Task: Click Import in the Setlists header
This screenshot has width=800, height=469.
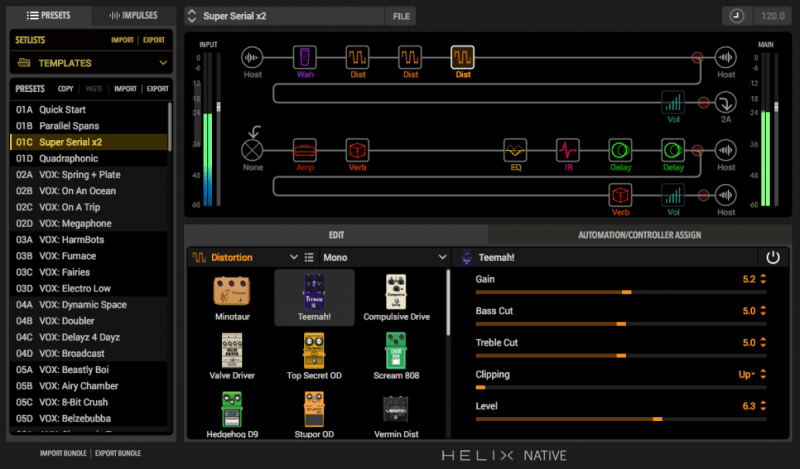Action: (122, 40)
